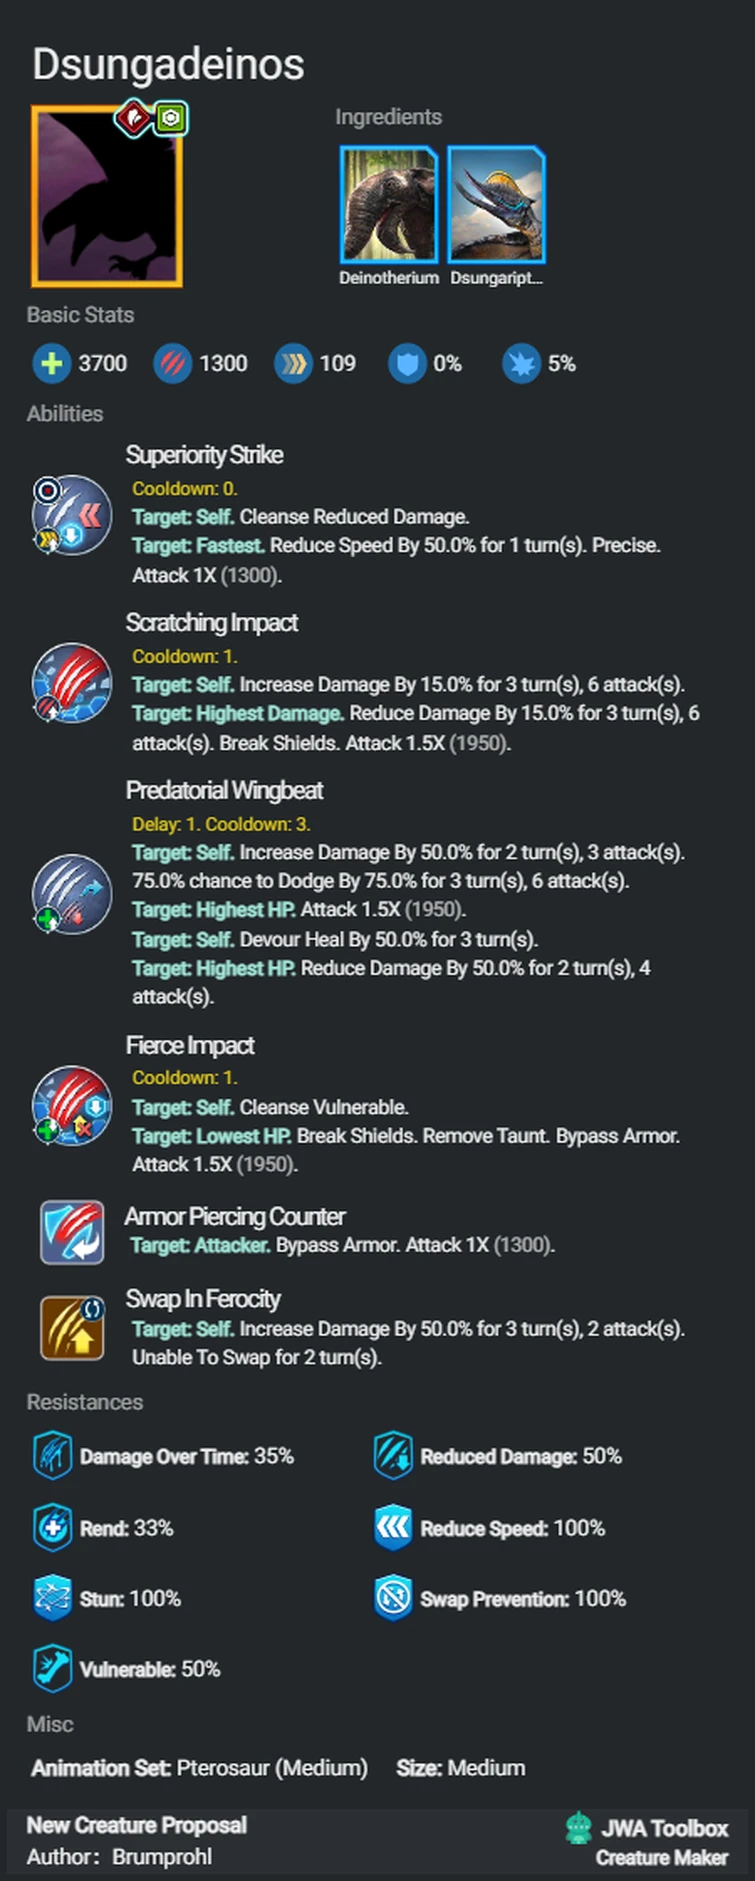Open the Deinotherium ingredient thumbnail
This screenshot has width=755, height=1881.
389,204
